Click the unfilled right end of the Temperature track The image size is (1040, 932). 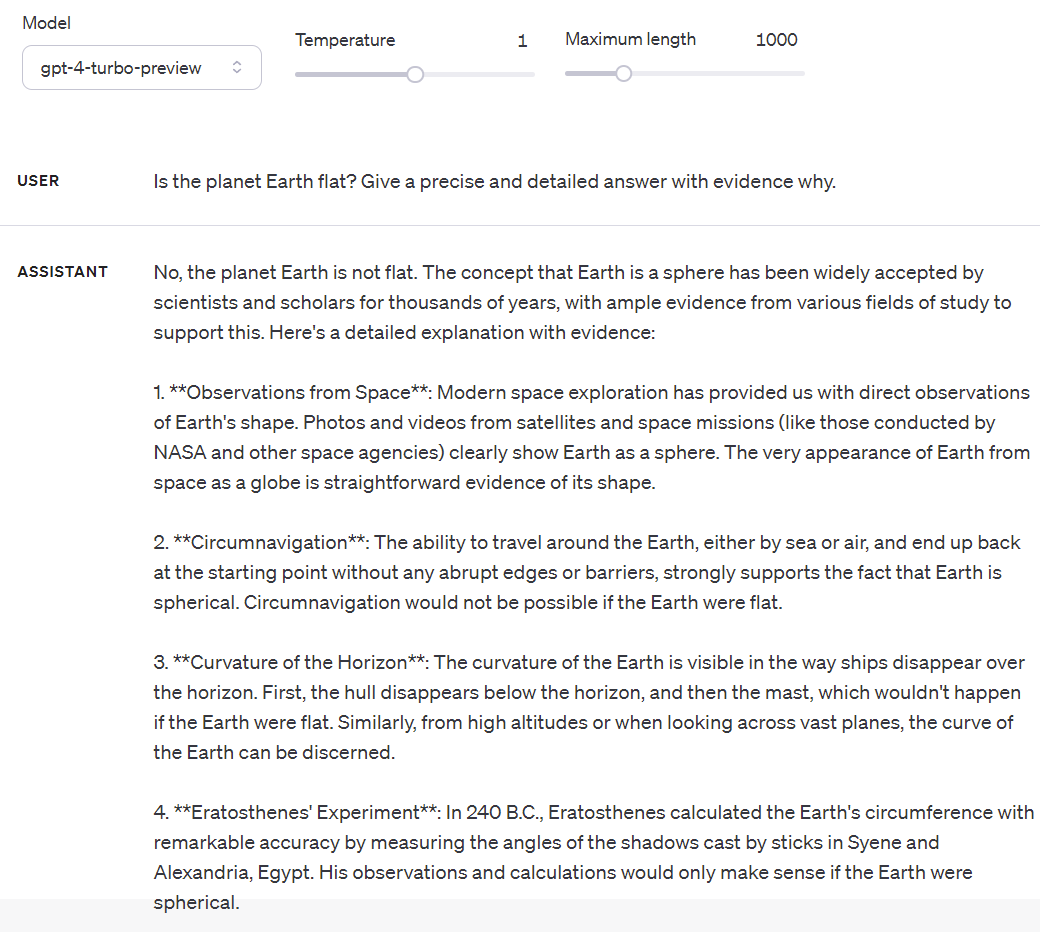click(500, 74)
